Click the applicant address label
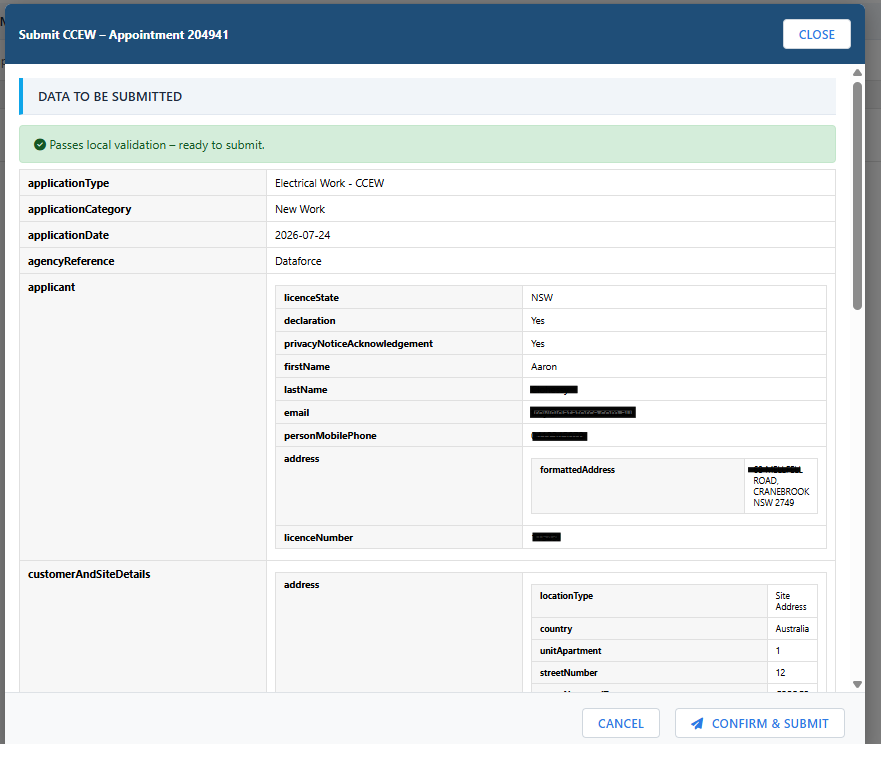 point(302,458)
